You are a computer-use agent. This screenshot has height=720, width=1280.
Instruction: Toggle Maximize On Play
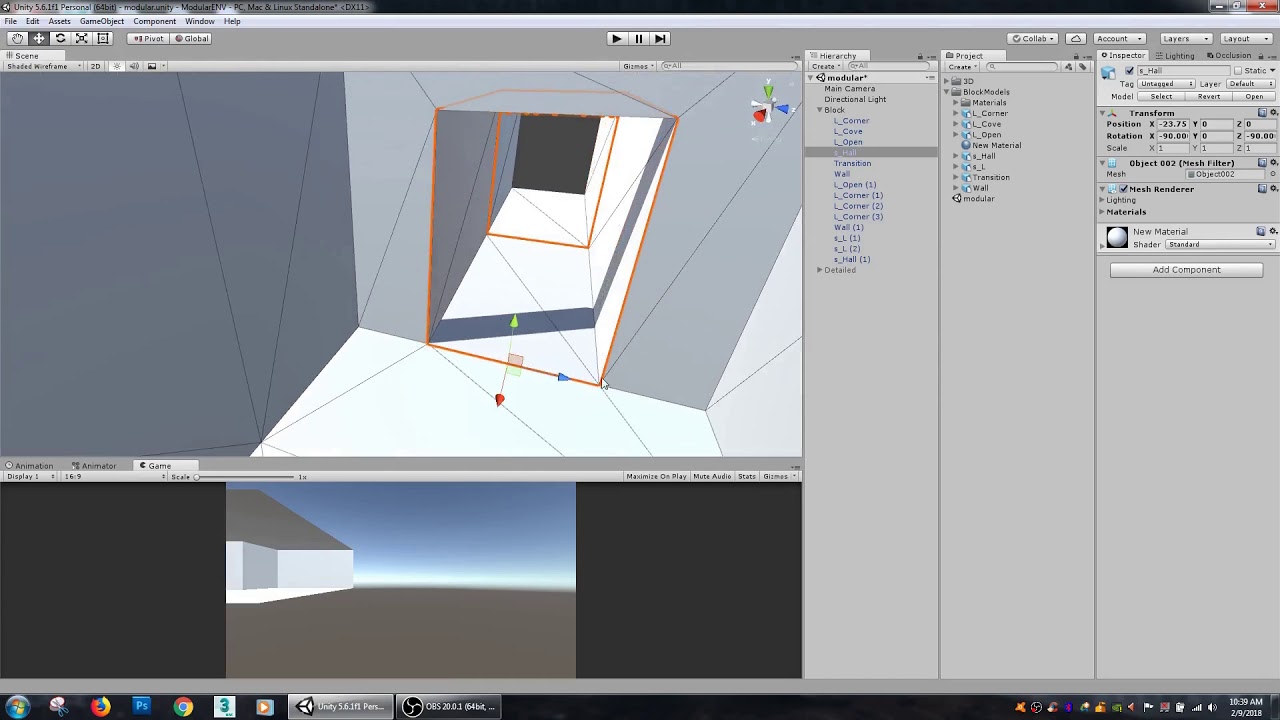(x=656, y=477)
